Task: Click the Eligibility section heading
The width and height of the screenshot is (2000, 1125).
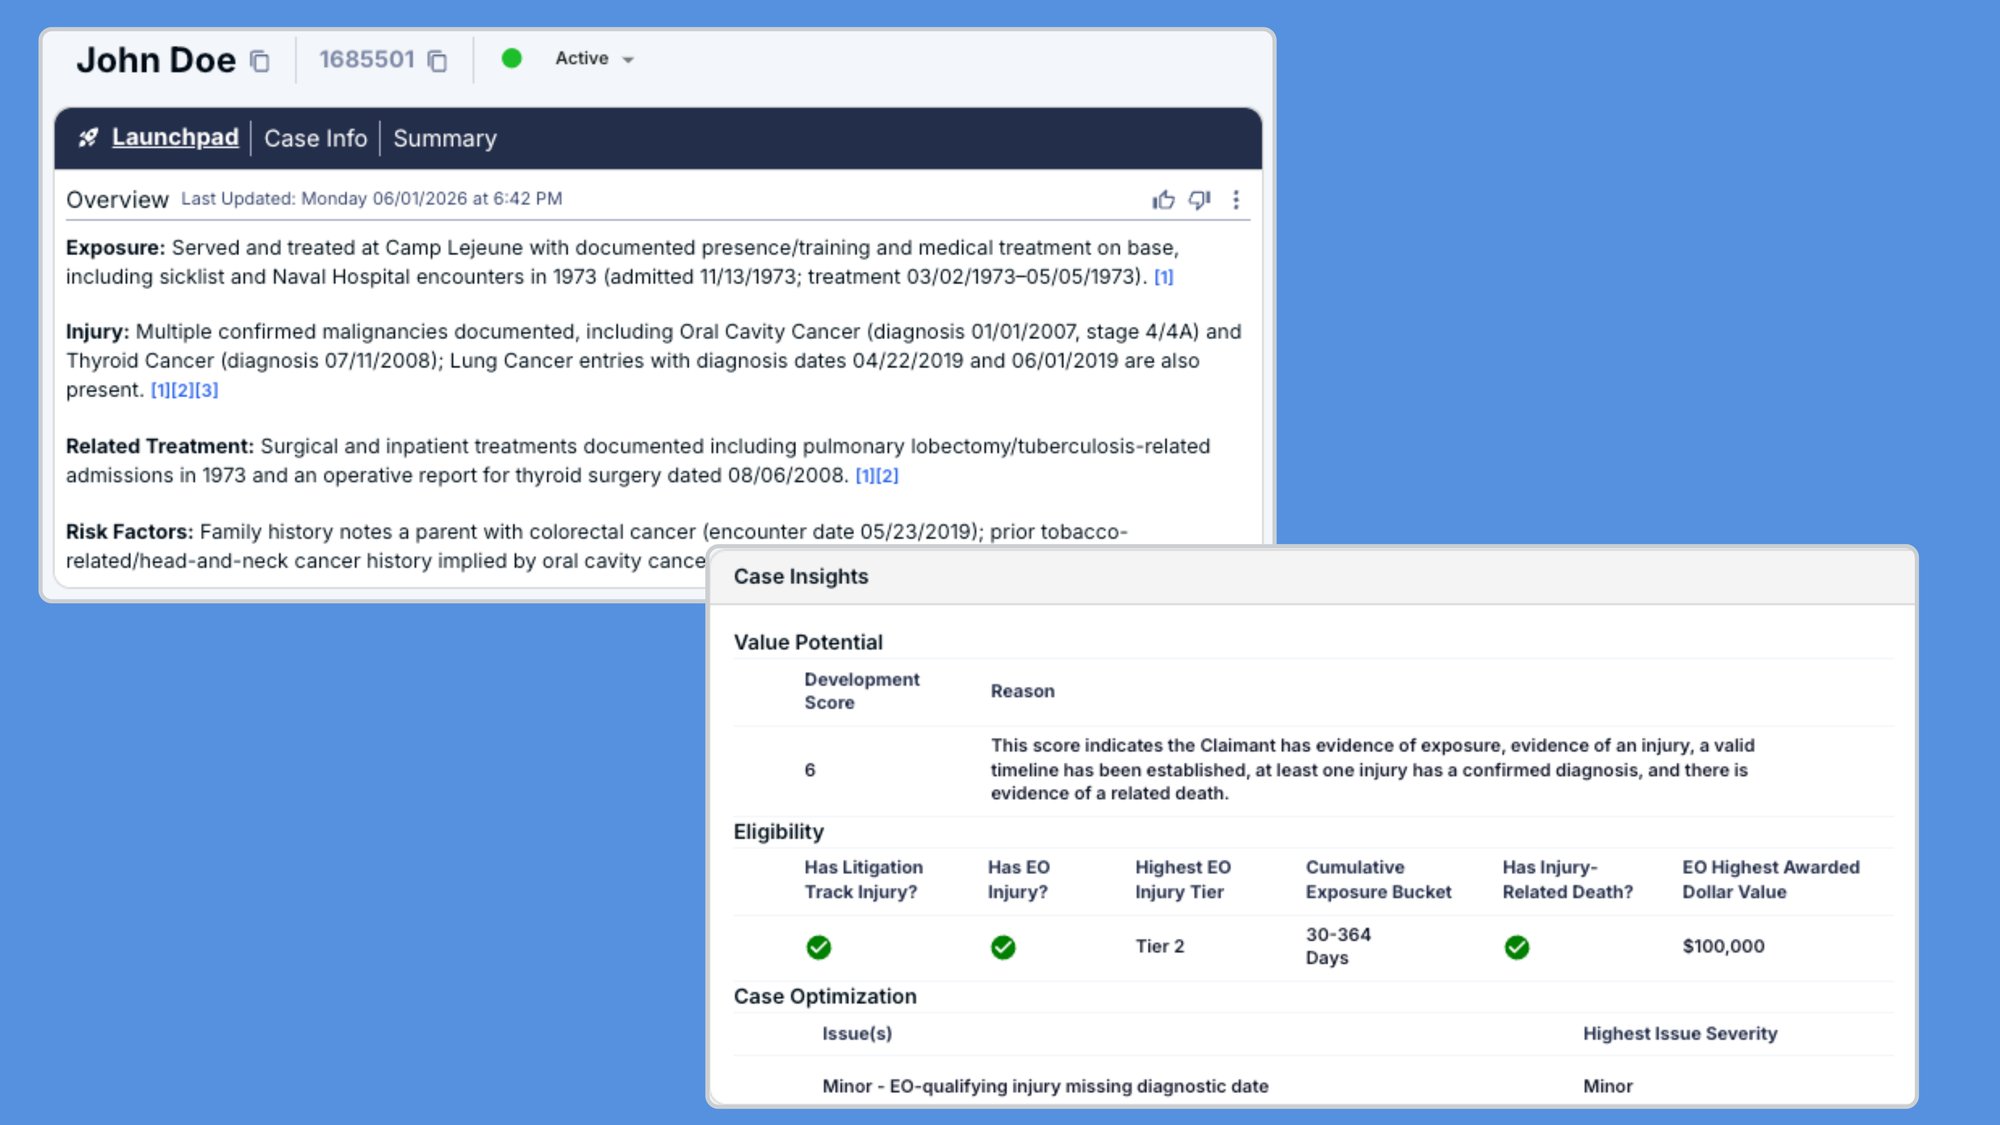Action: coord(778,832)
